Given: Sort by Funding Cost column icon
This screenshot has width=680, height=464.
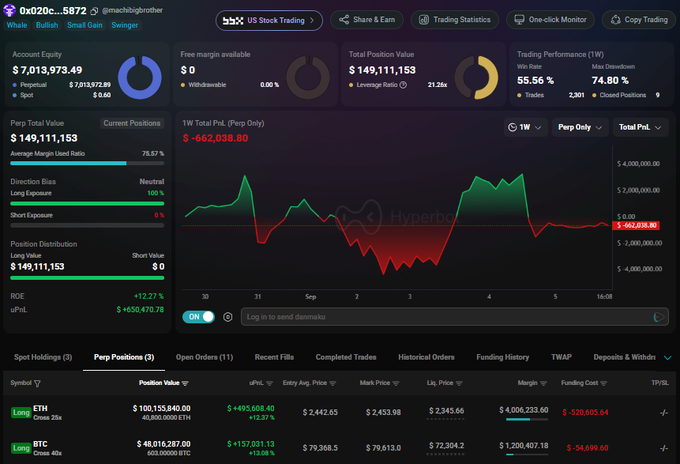Looking at the screenshot, I should [604, 383].
